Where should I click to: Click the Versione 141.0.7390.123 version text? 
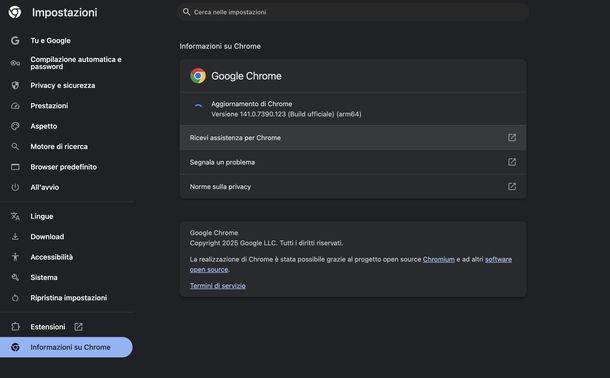click(286, 114)
